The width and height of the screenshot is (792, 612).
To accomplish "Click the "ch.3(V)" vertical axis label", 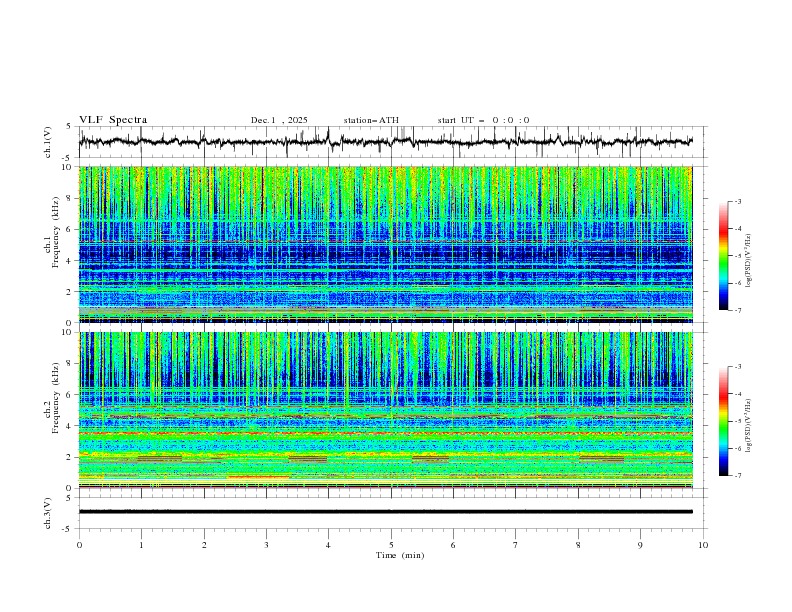I will [x=48, y=513].
